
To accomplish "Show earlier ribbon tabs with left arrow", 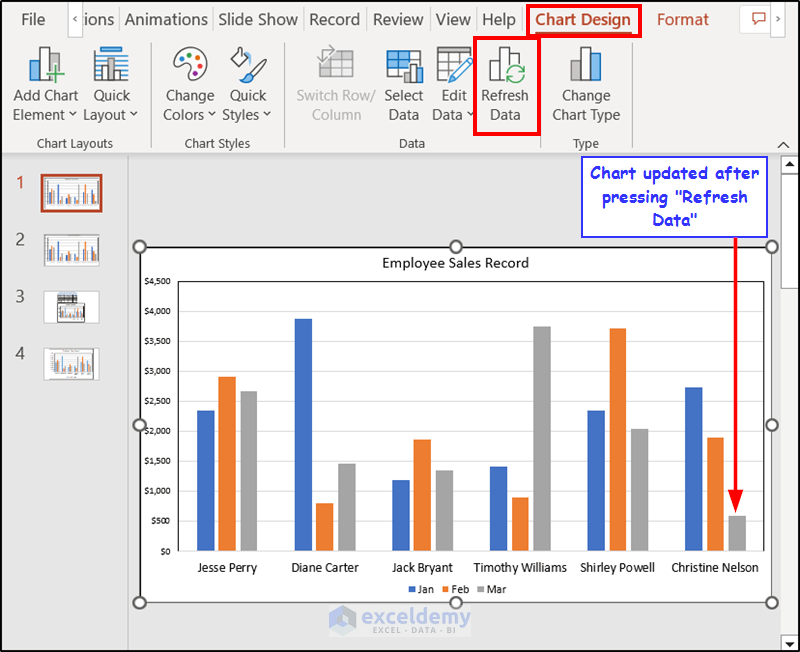I will click(x=75, y=19).
